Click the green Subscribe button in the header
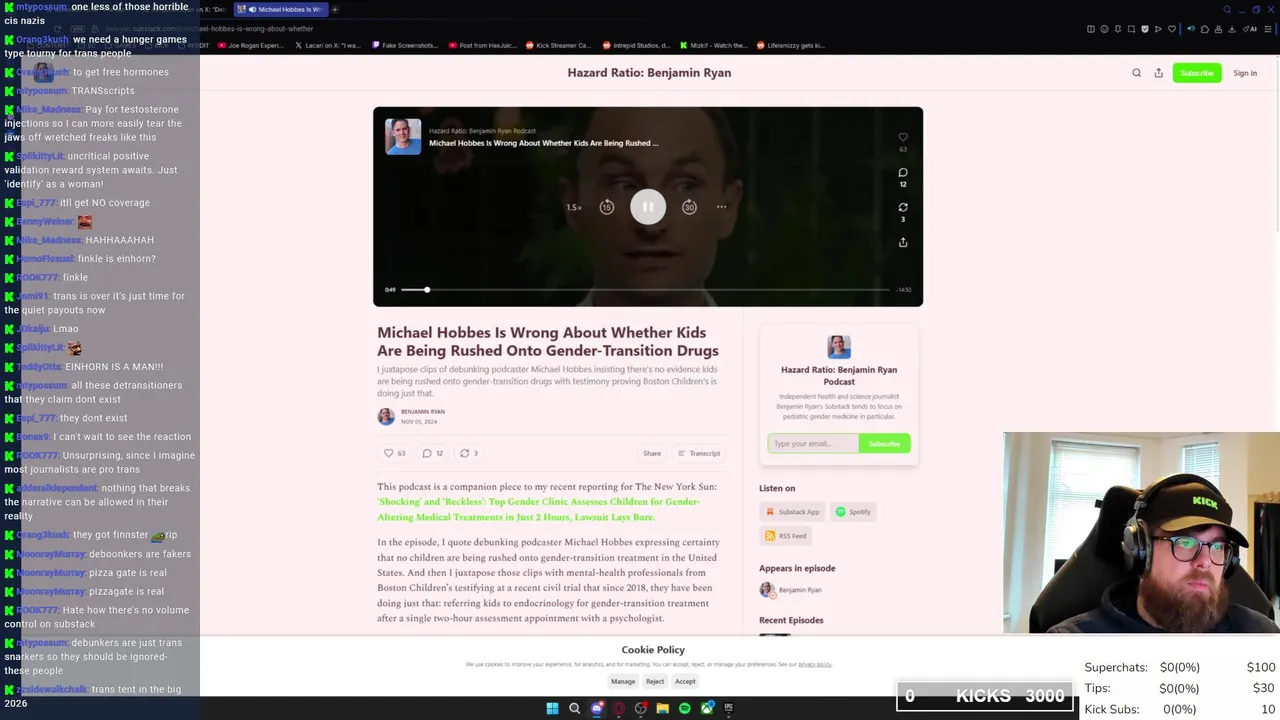The width and height of the screenshot is (1280, 720). (x=1196, y=73)
